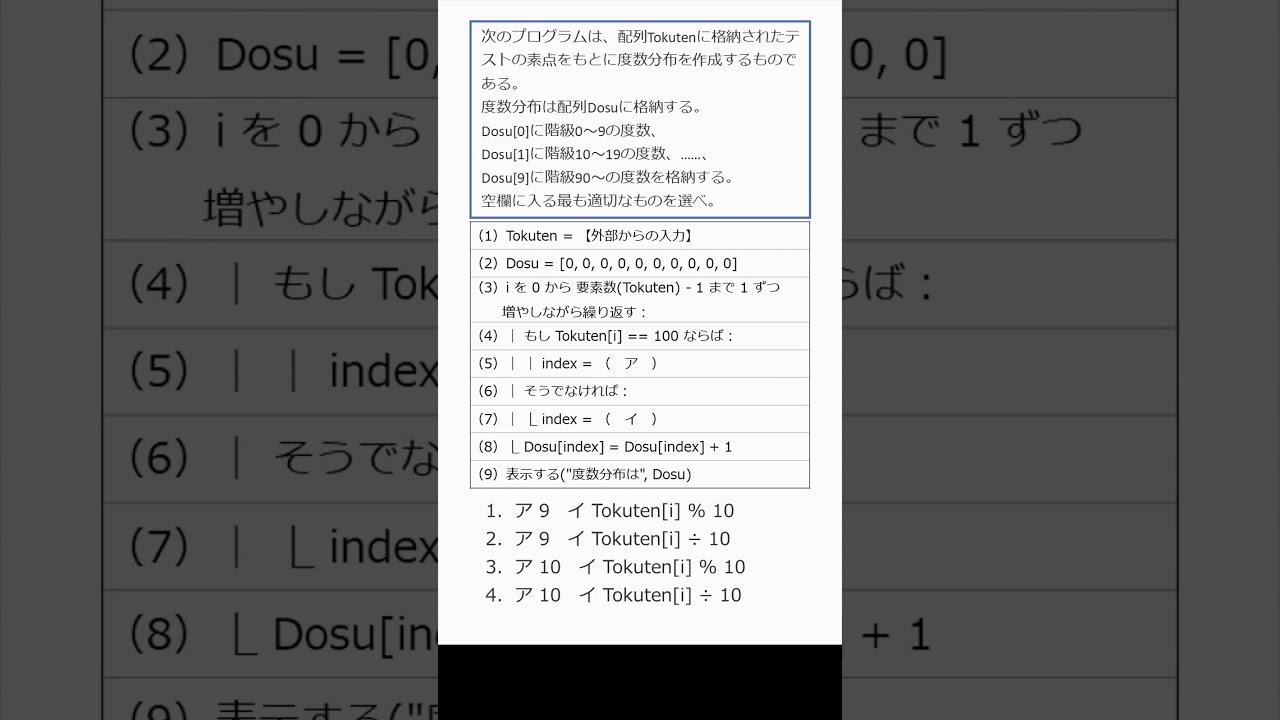
Task: Click row (3) loop line in the small table
Action: [640, 300]
